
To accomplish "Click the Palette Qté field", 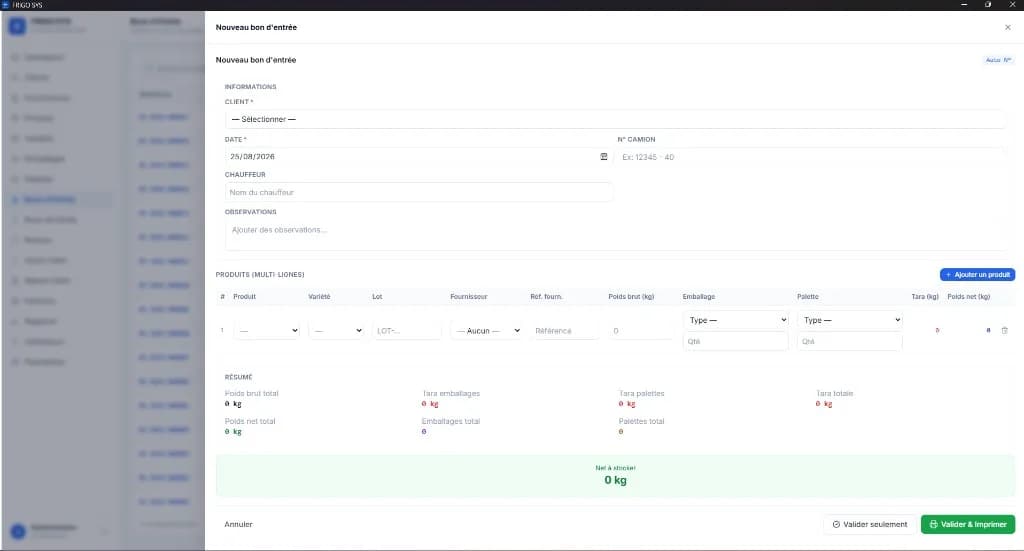I will 850,341.
